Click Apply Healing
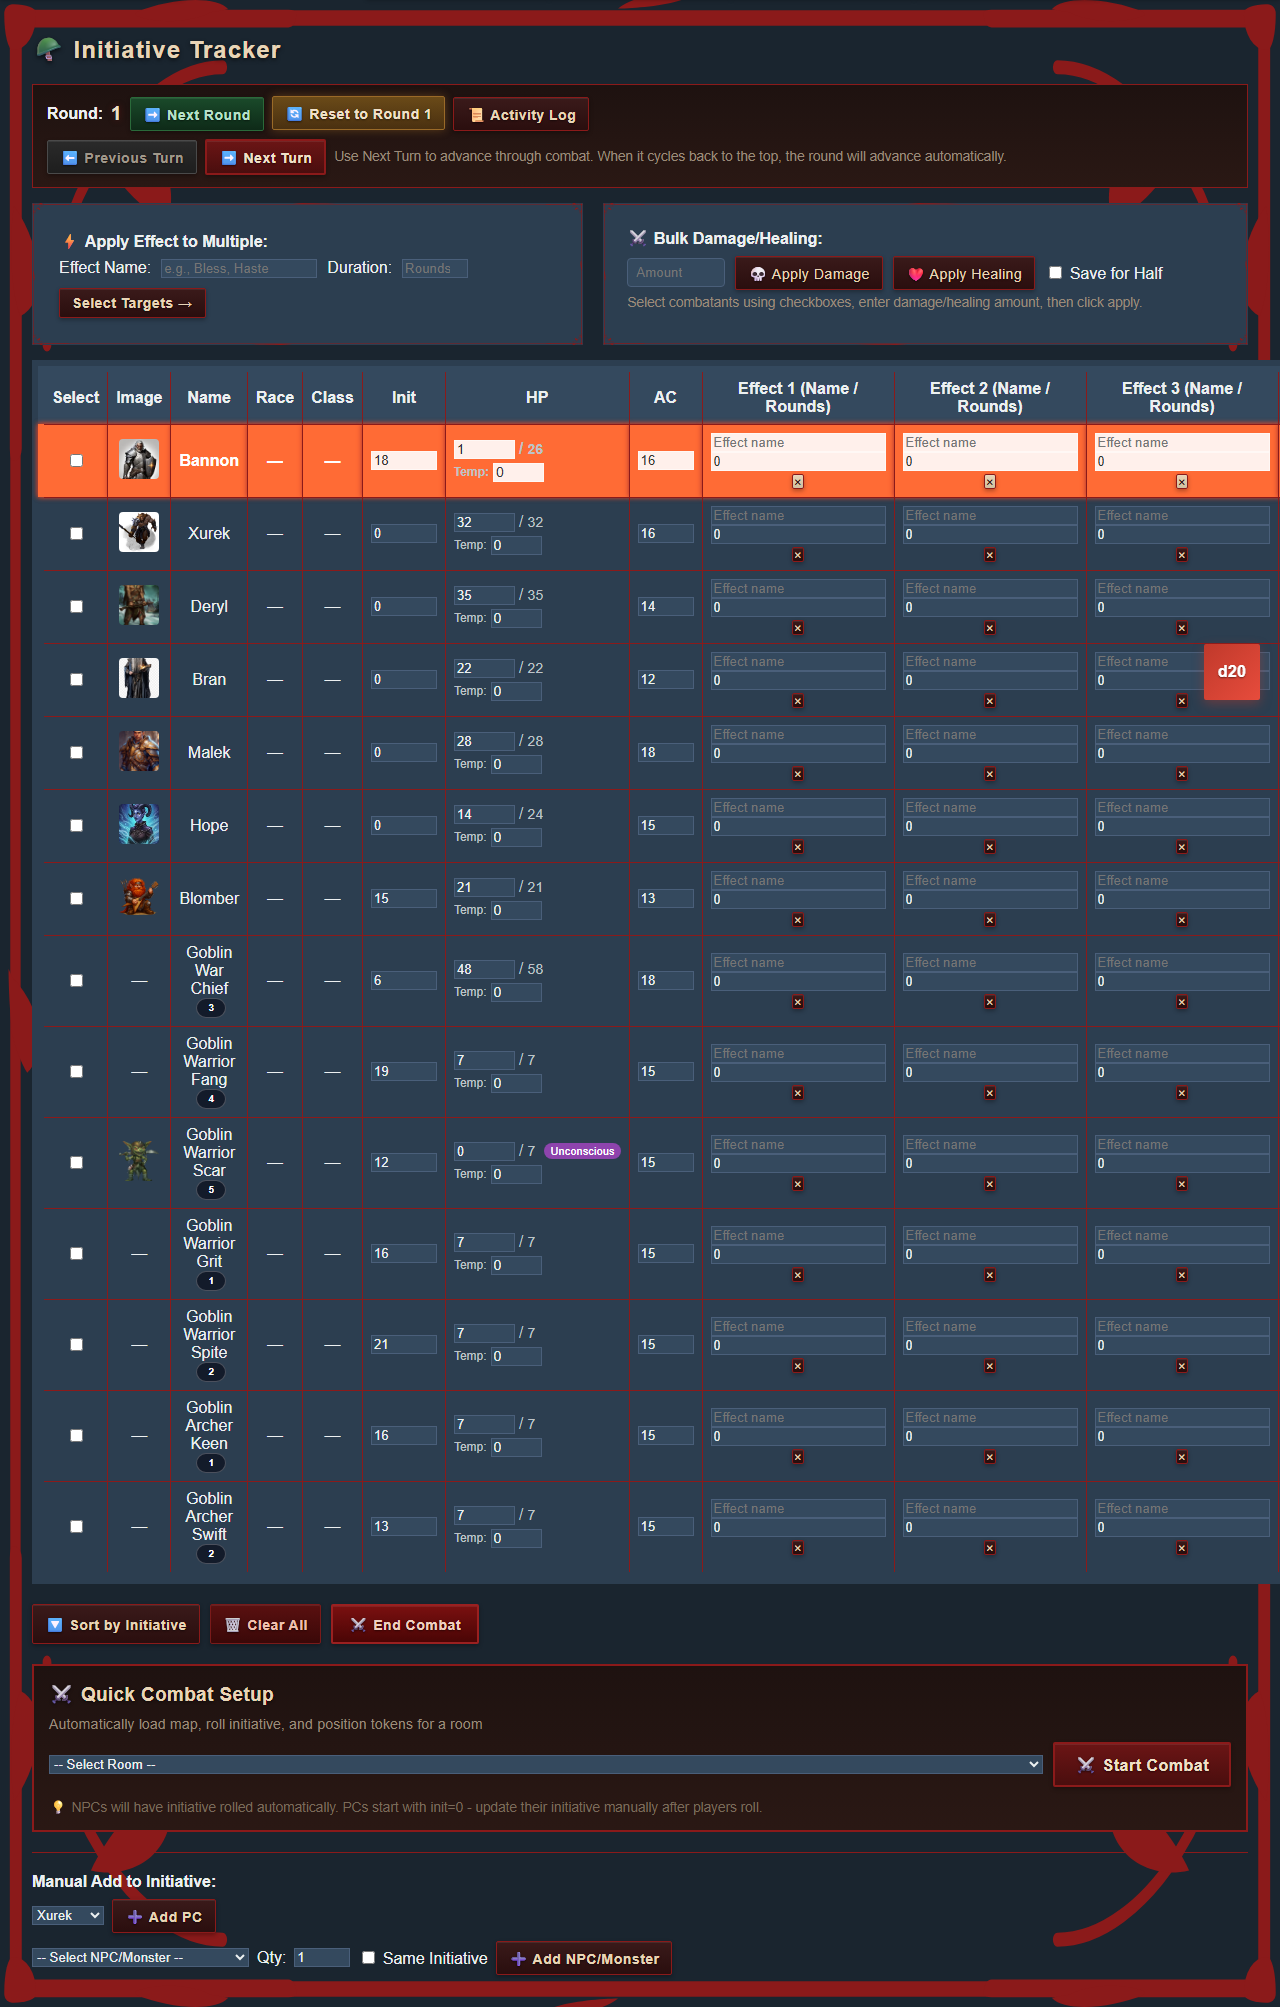This screenshot has height=2007, width=1280. pyautogui.click(x=964, y=274)
